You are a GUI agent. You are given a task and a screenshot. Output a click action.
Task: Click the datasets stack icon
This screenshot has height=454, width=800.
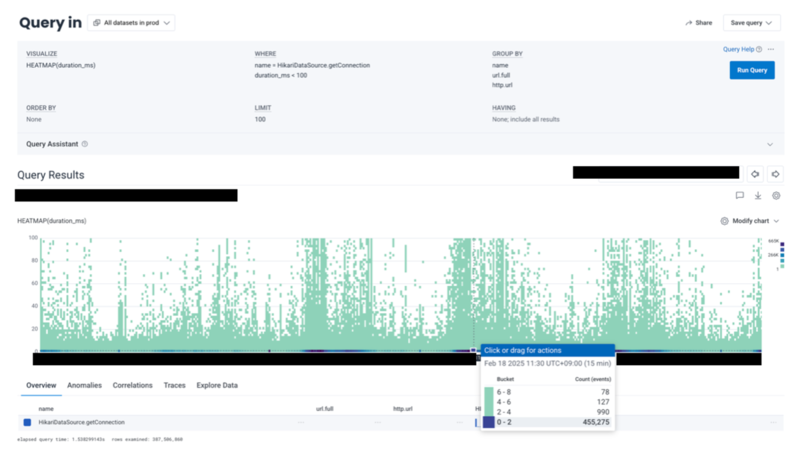click(96, 23)
